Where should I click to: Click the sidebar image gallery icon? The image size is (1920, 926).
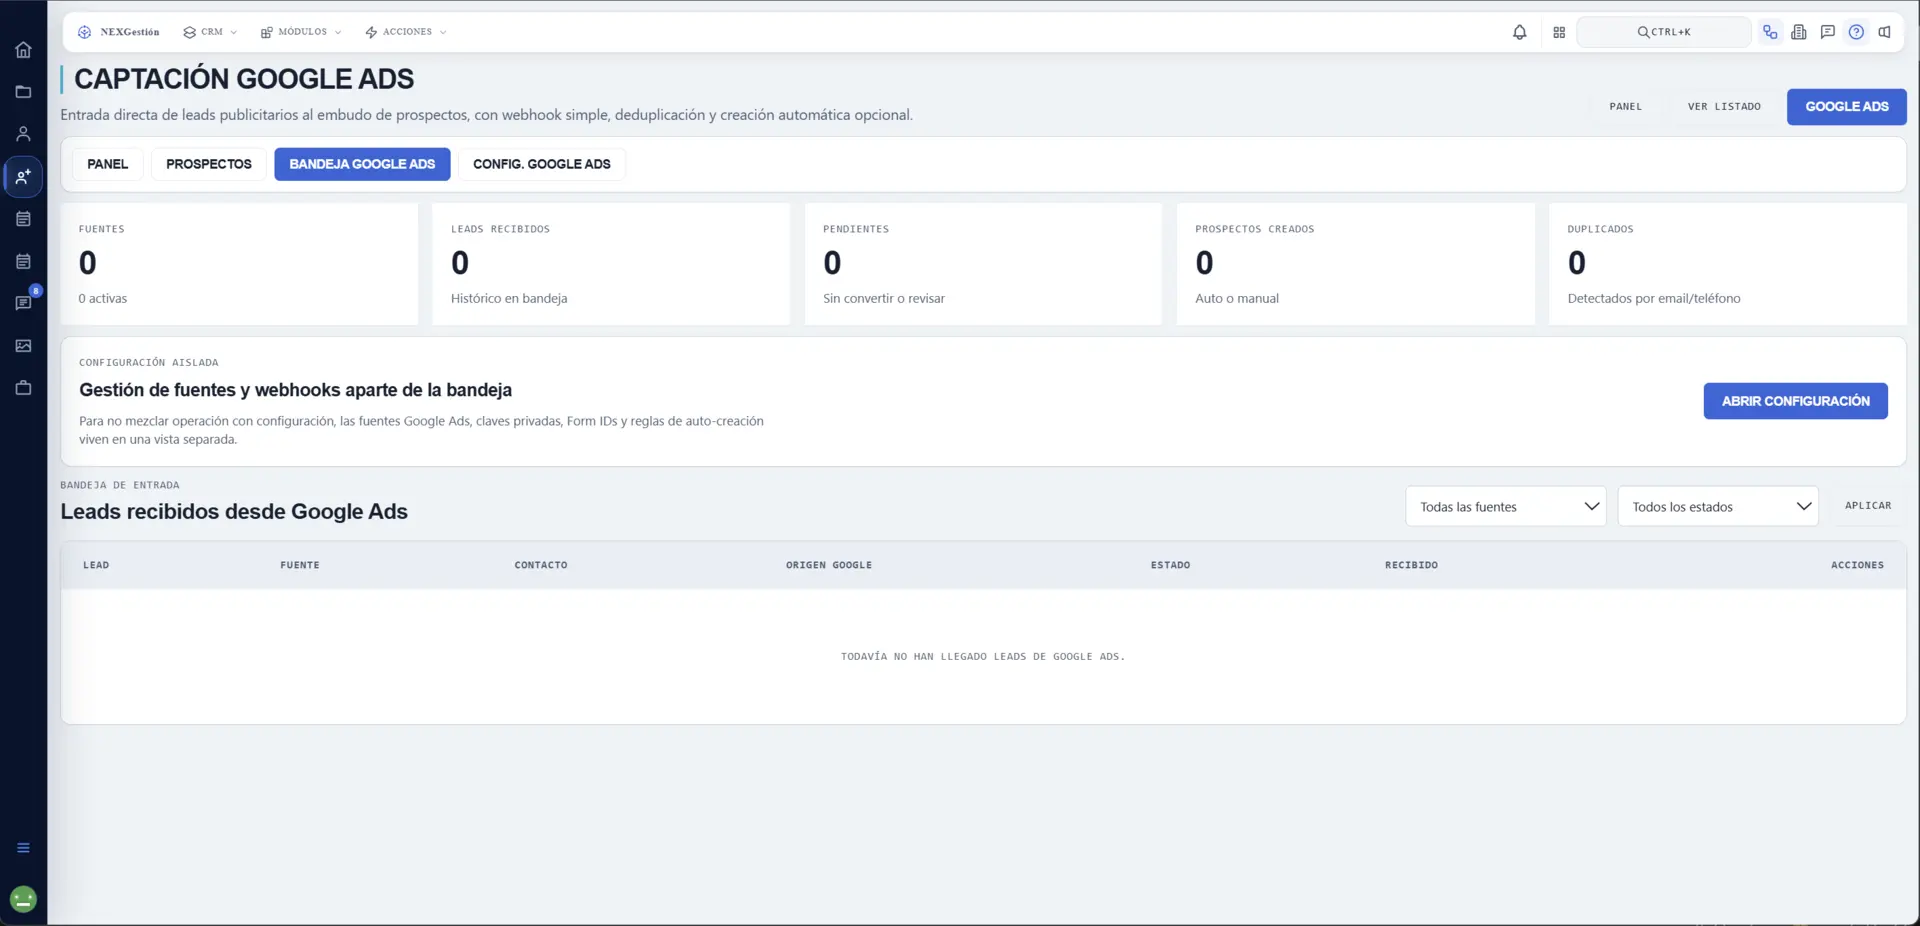(23, 346)
